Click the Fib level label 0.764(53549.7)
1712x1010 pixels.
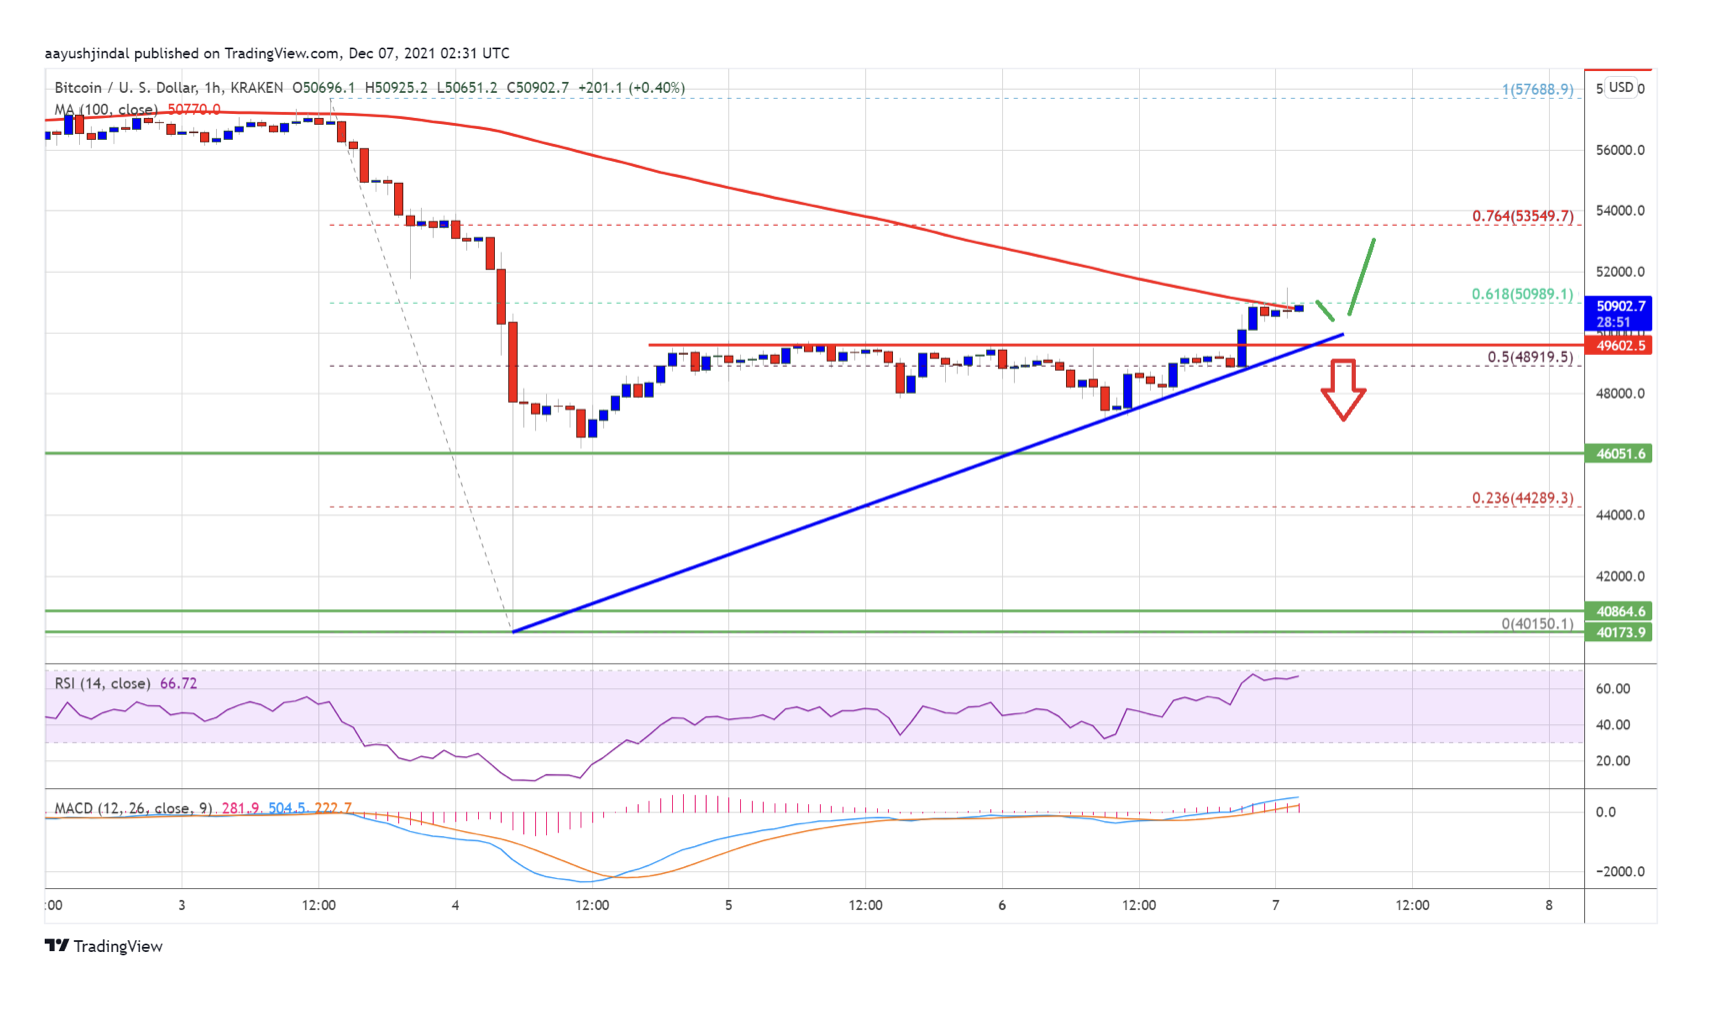pyautogui.click(x=1522, y=216)
